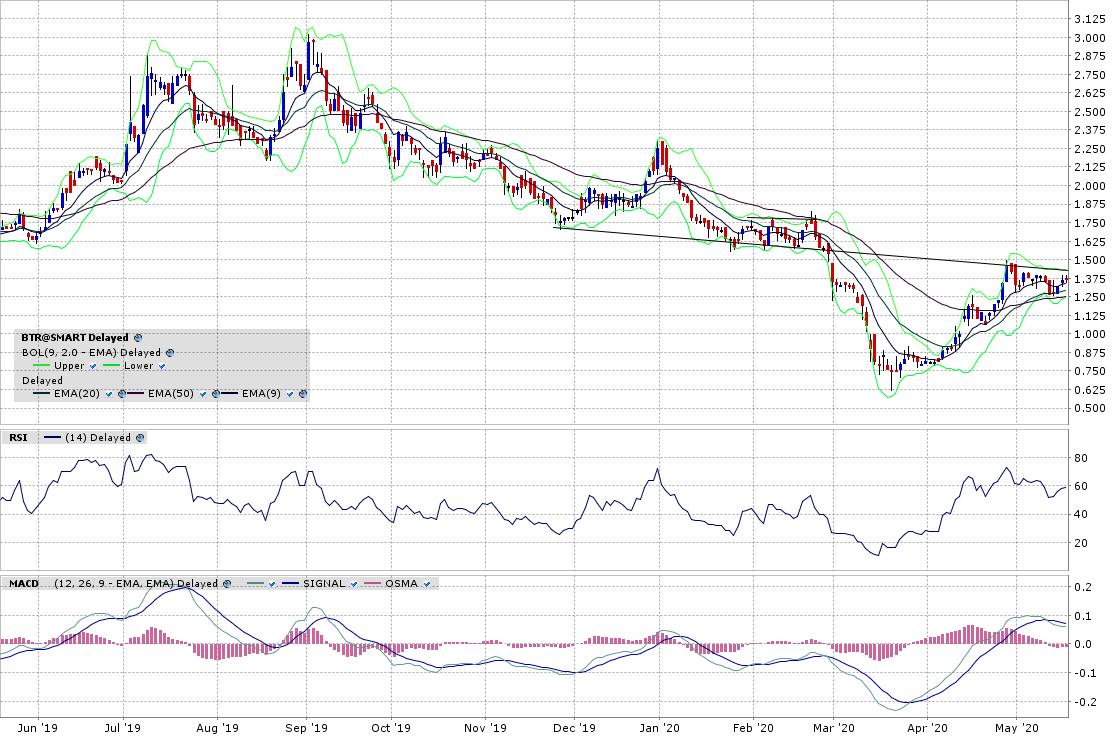Open the settings globe icon after EMA(9)

[x=304, y=394]
